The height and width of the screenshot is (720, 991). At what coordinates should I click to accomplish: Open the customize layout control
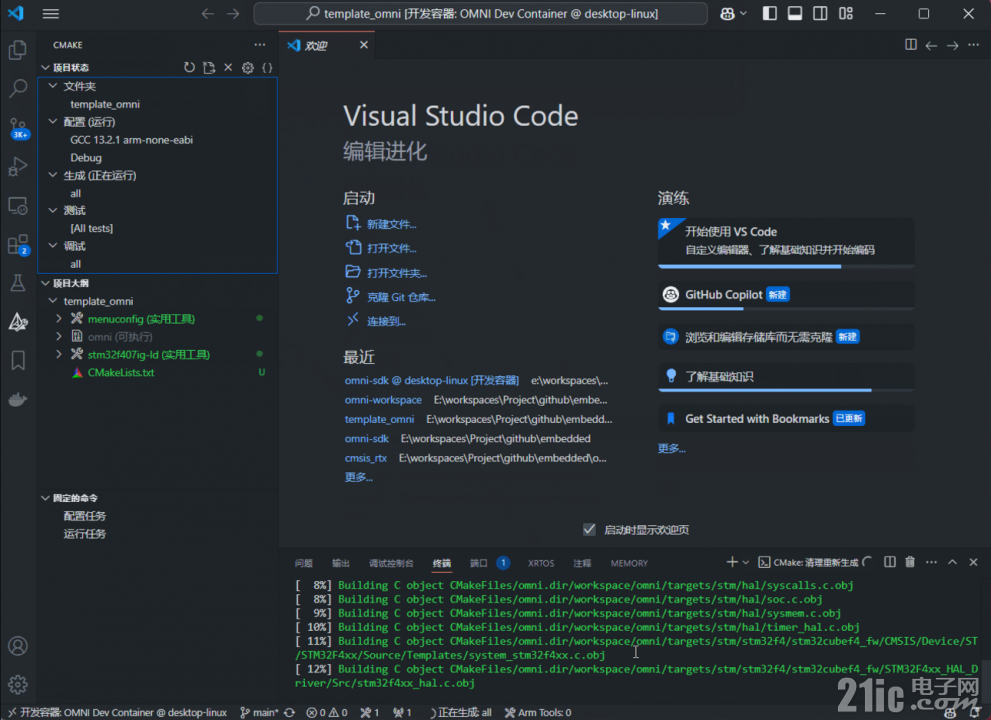tap(846, 13)
